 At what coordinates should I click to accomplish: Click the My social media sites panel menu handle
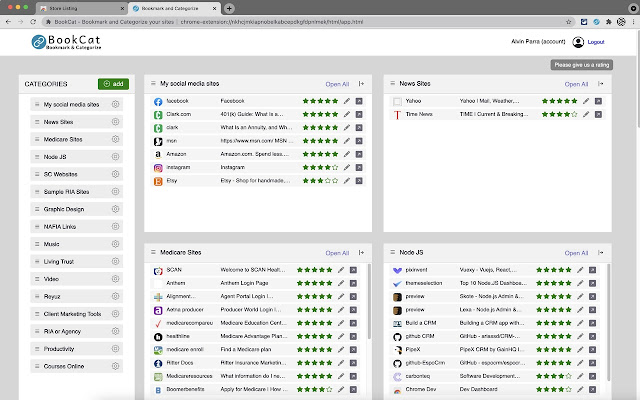(153, 83)
